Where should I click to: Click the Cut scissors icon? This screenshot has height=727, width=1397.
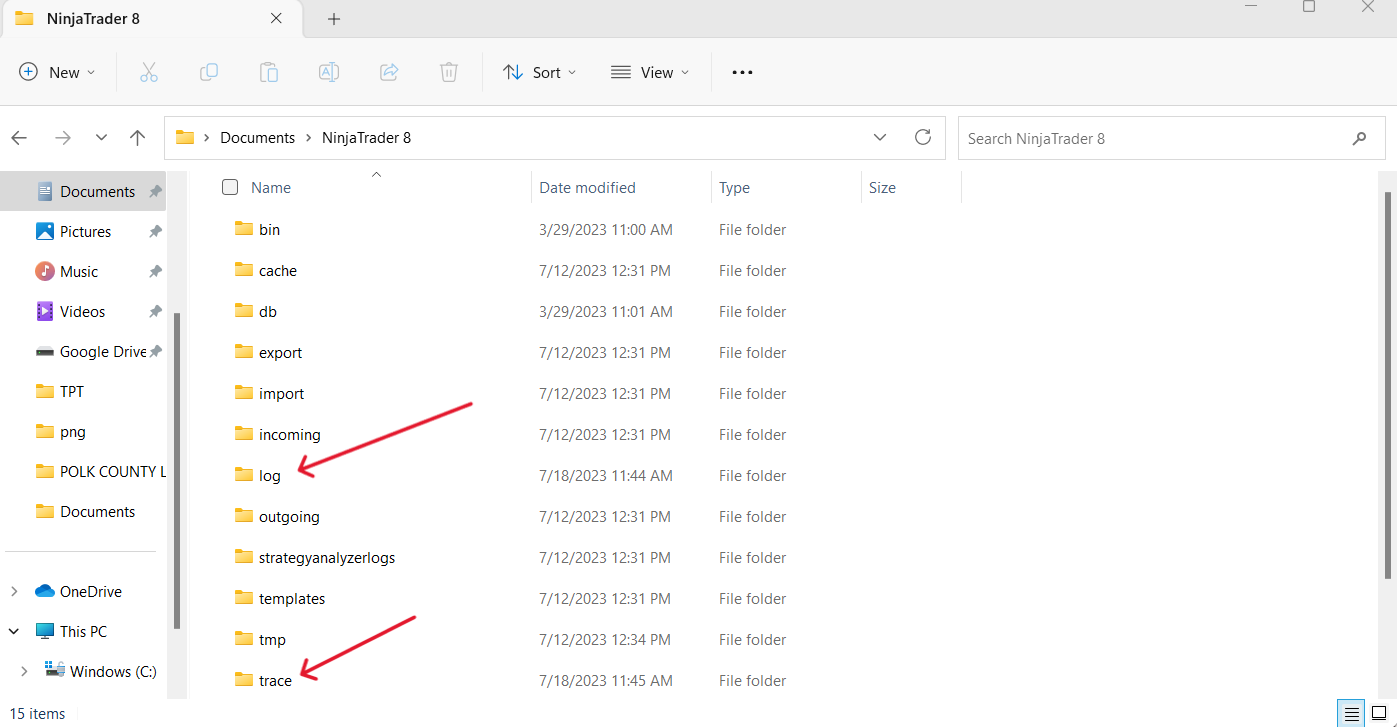tap(149, 72)
